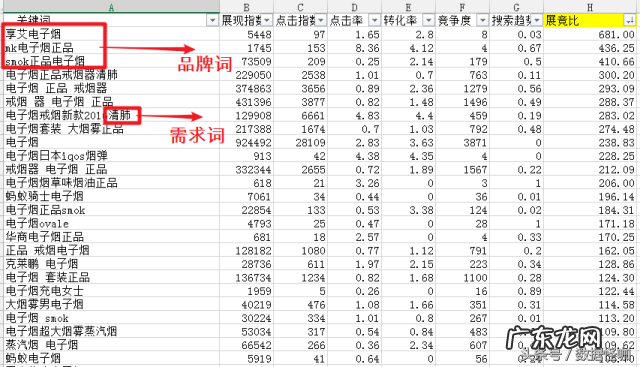
Task: Click 展现指数 value 136734
Action: click(x=253, y=278)
